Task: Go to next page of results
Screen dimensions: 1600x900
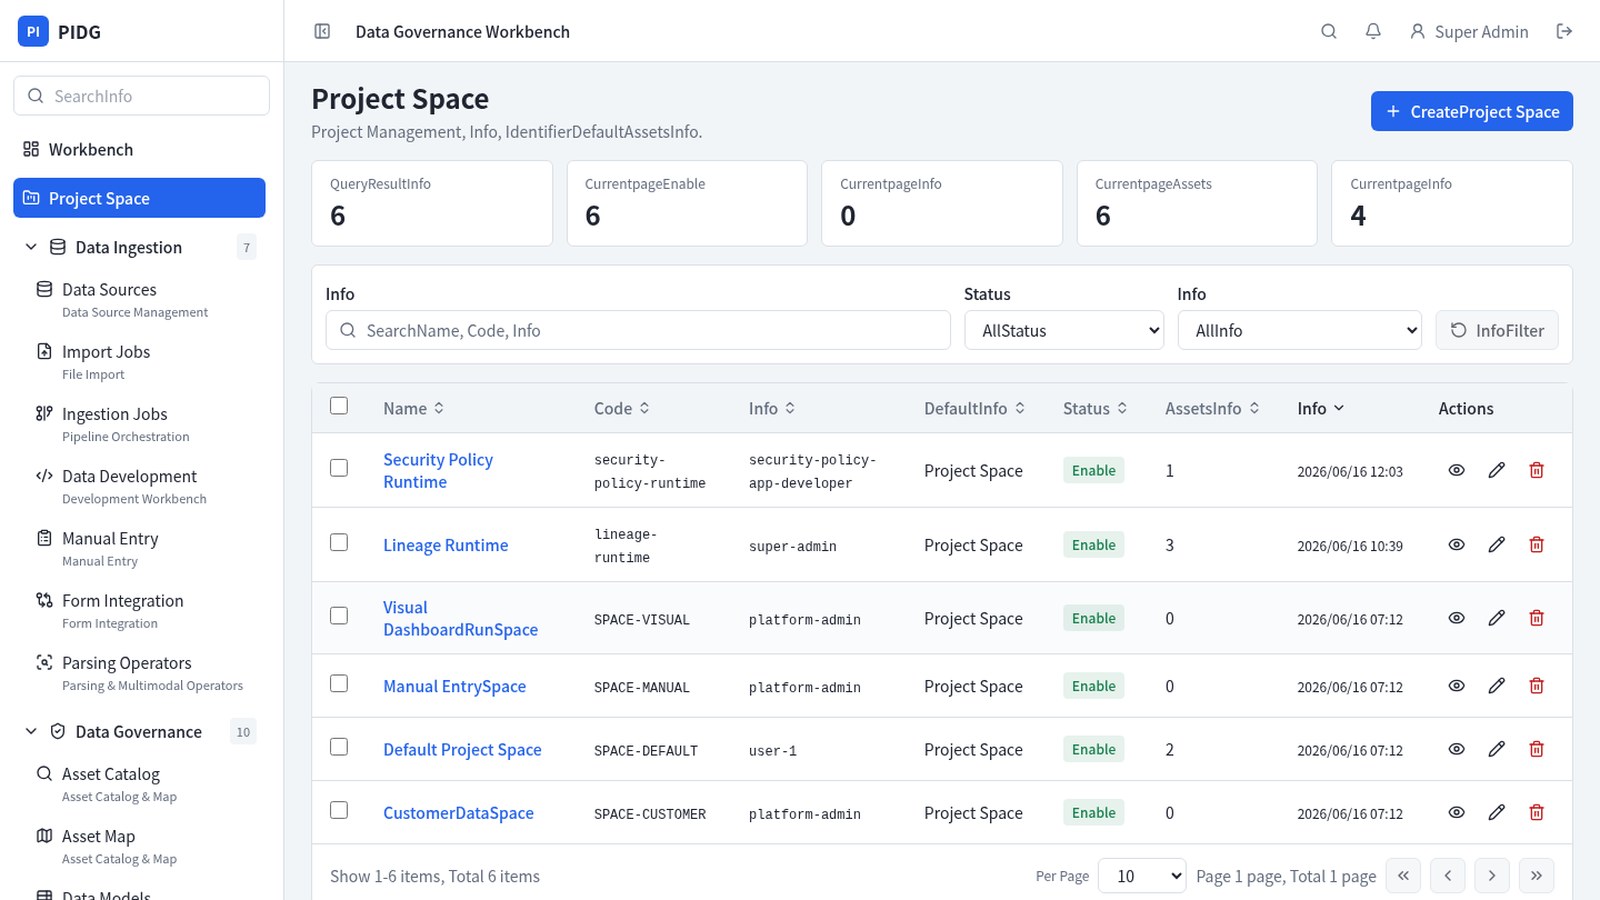Action: pyautogui.click(x=1491, y=876)
